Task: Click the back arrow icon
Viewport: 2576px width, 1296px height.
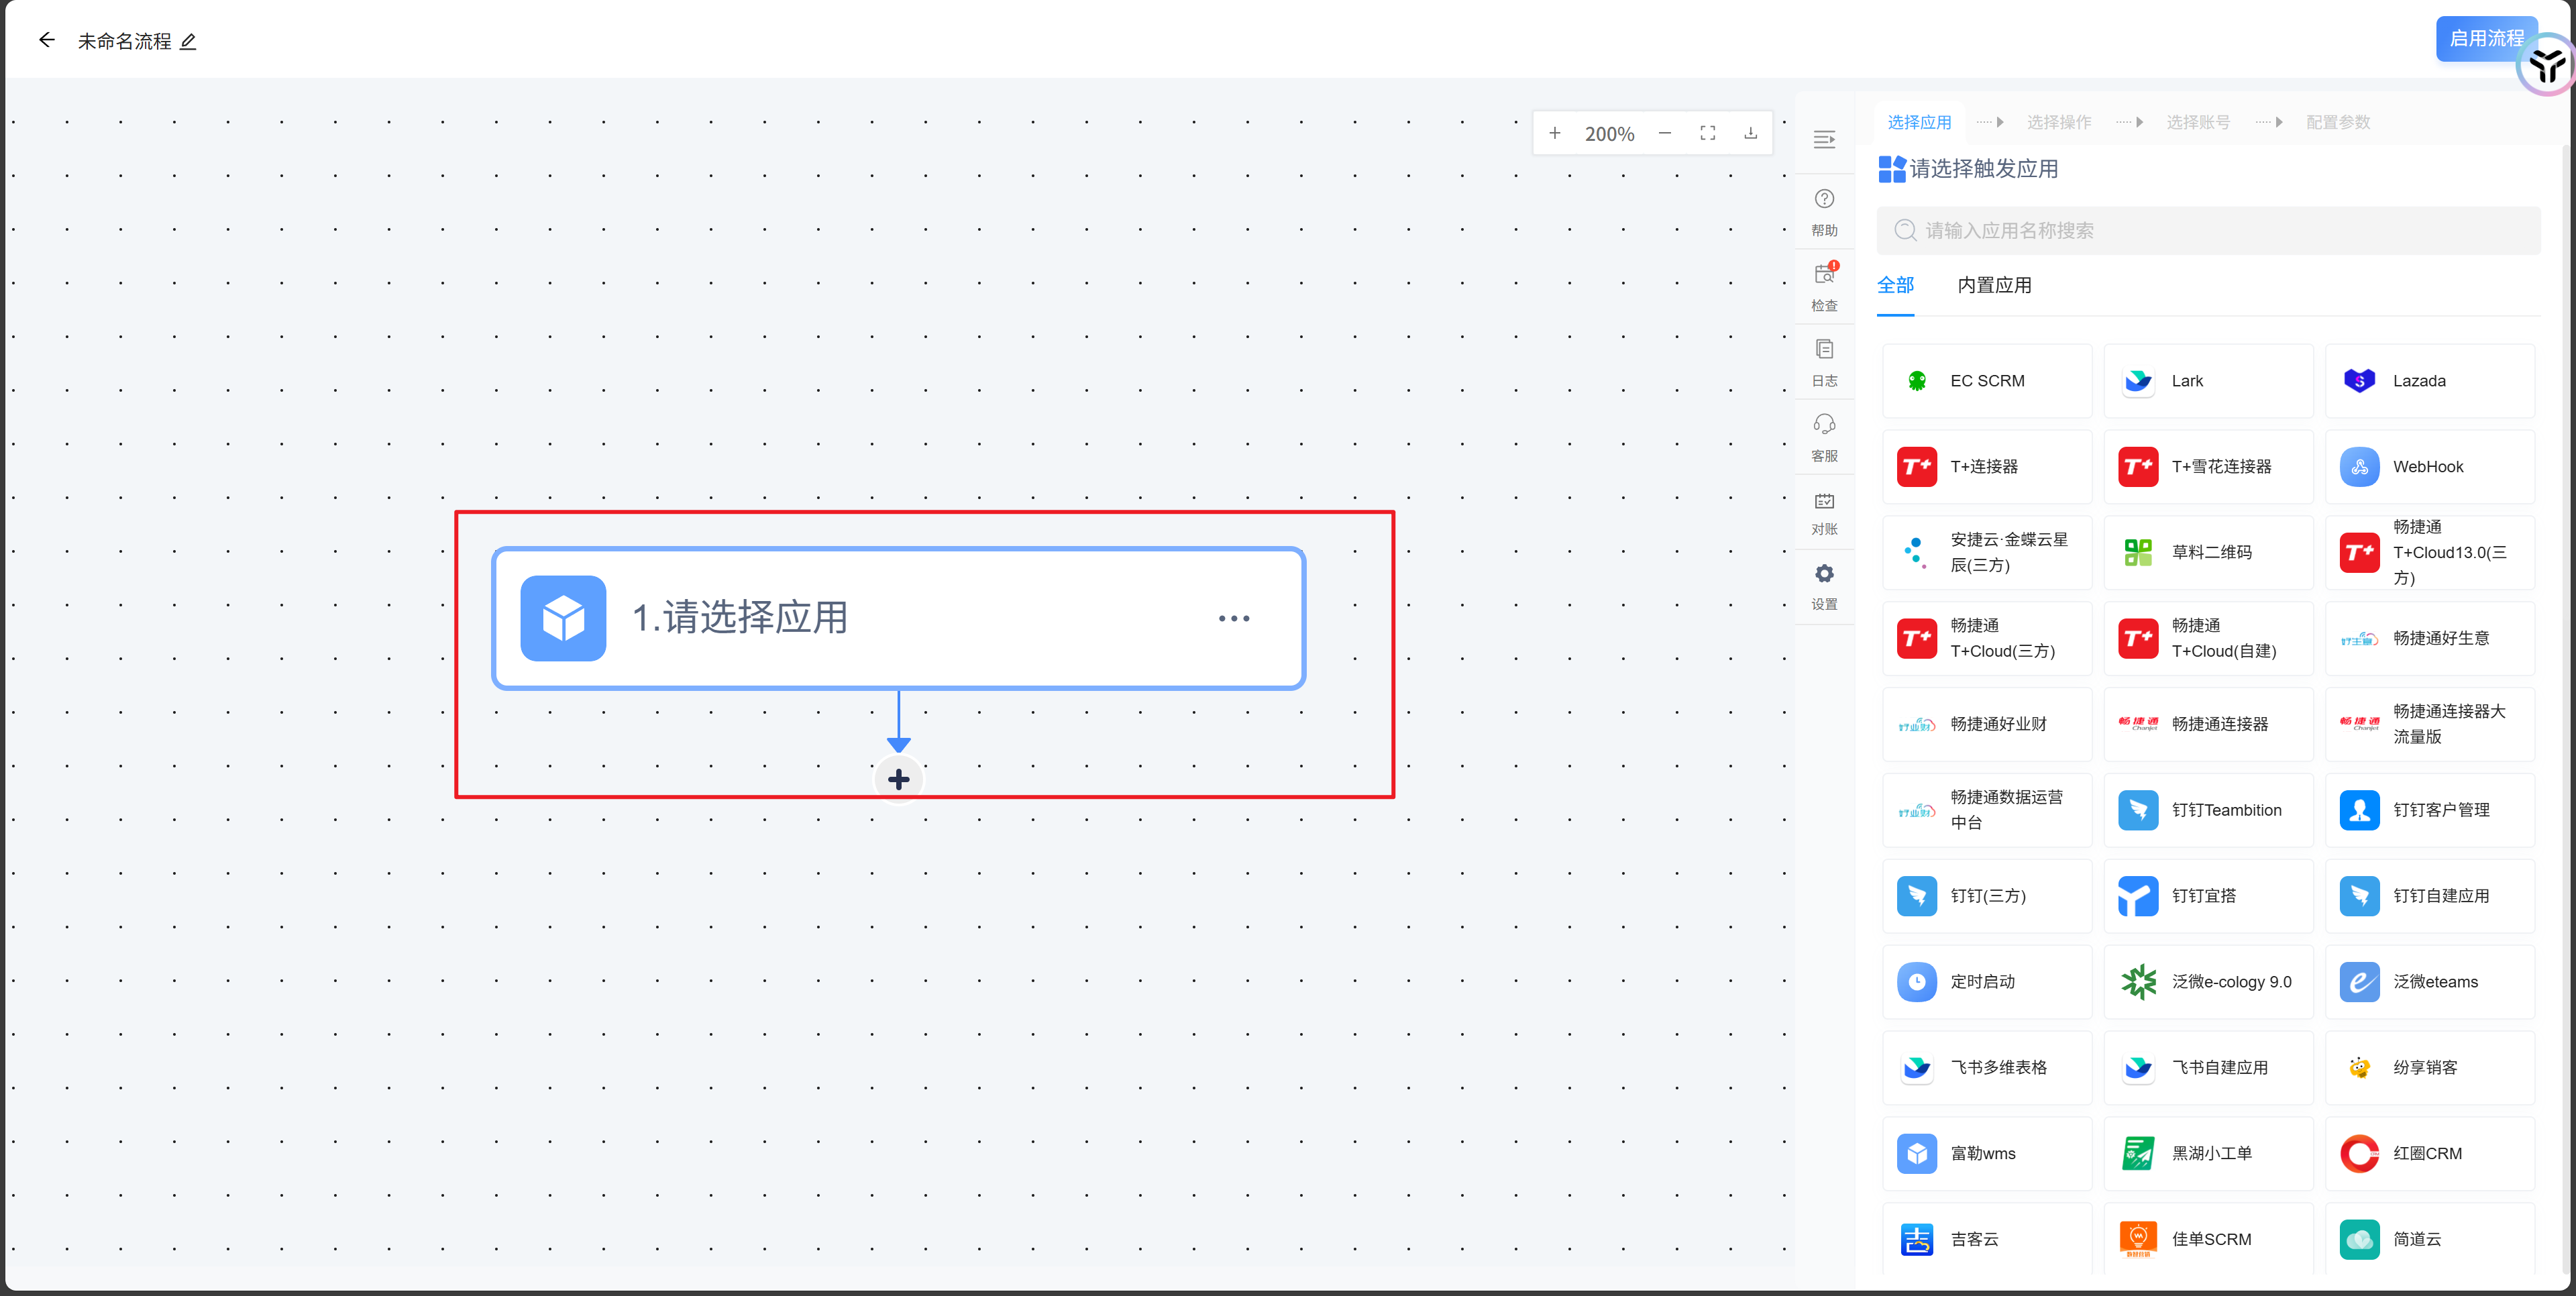Action: 46,41
